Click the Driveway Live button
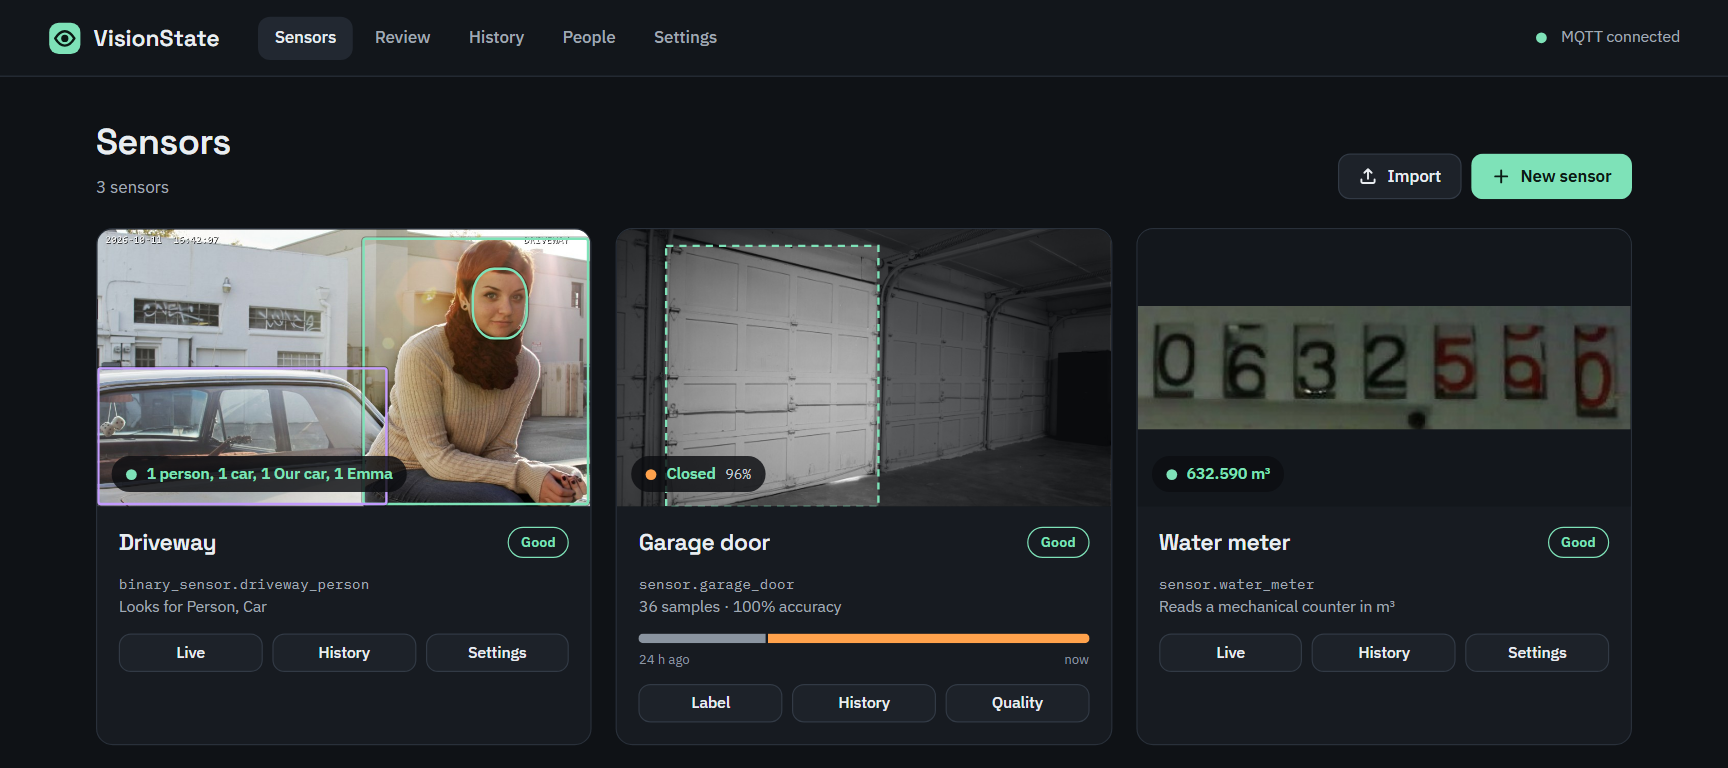 tap(191, 653)
